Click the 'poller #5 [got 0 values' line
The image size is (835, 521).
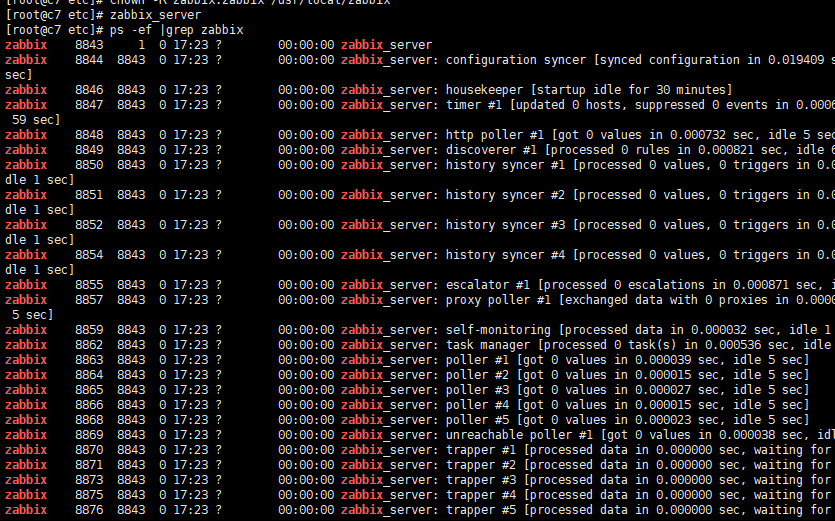pos(627,420)
